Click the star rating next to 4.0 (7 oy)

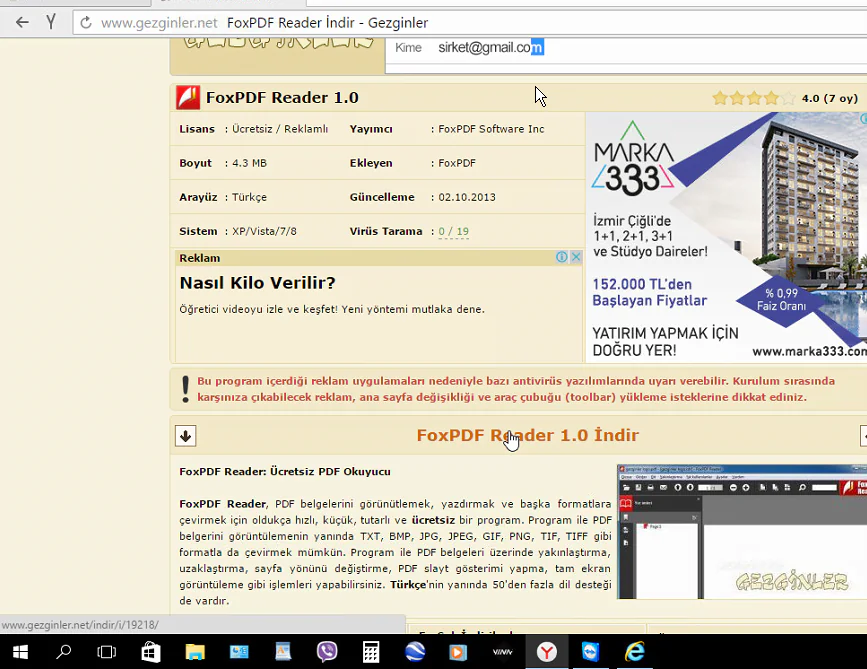(754, 98)
